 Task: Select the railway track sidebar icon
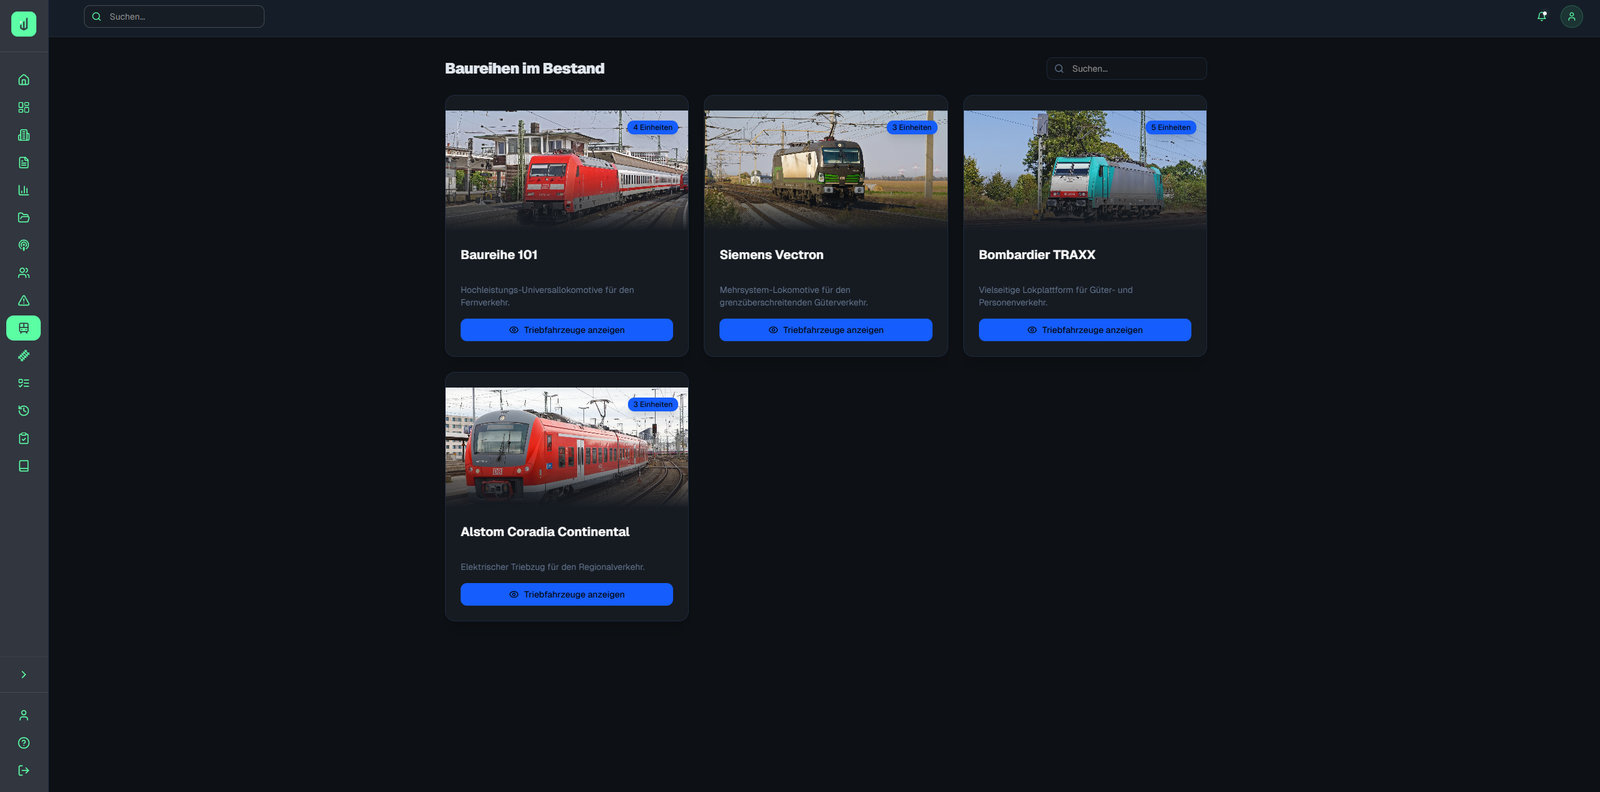pos(24,356)
